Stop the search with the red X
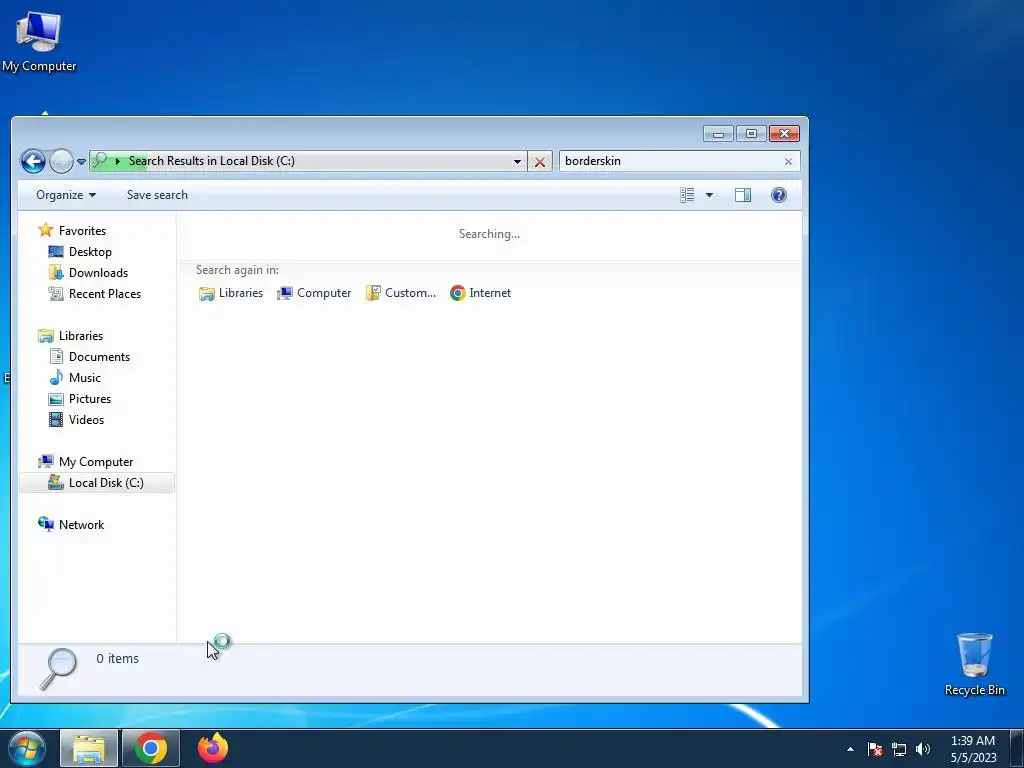The height and width of the screenshot is (768, 1024). click(539, 162)
